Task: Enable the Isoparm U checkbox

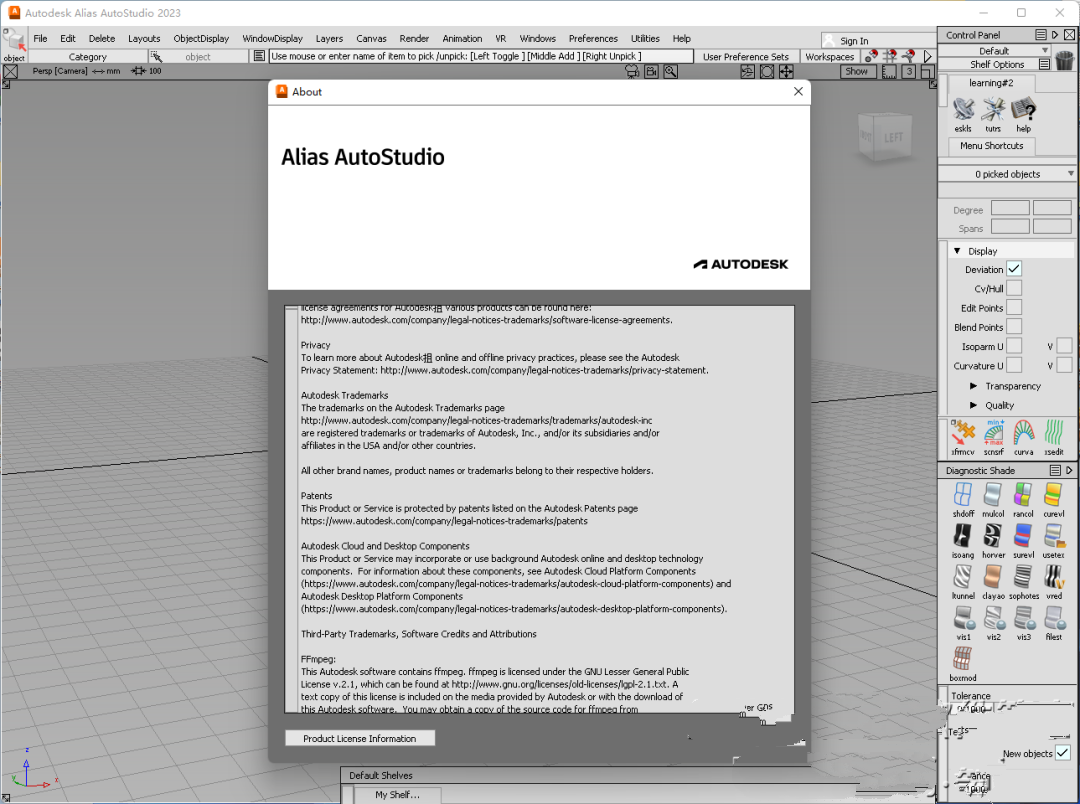Action: pyautogui.click(x=1014, y=346)
